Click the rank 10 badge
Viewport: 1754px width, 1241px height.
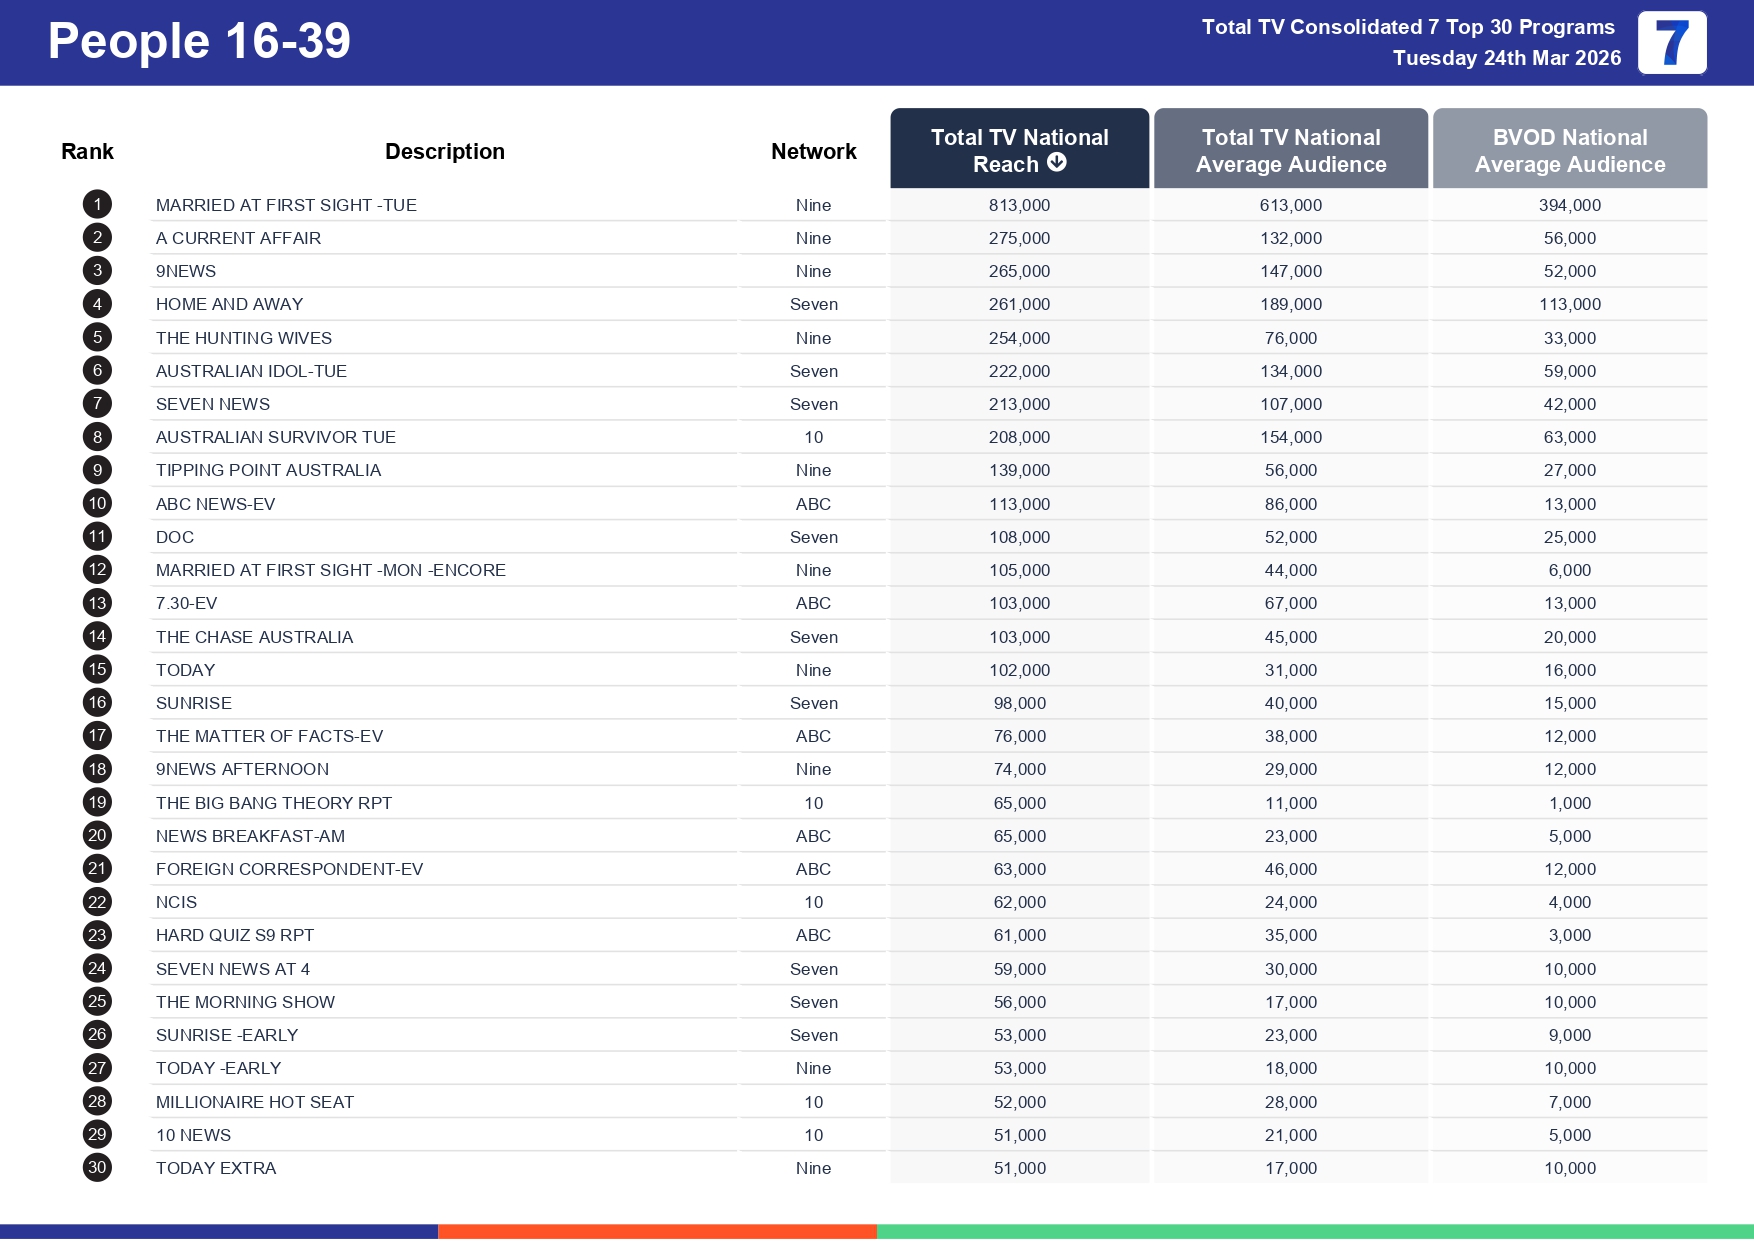point(96,503)
